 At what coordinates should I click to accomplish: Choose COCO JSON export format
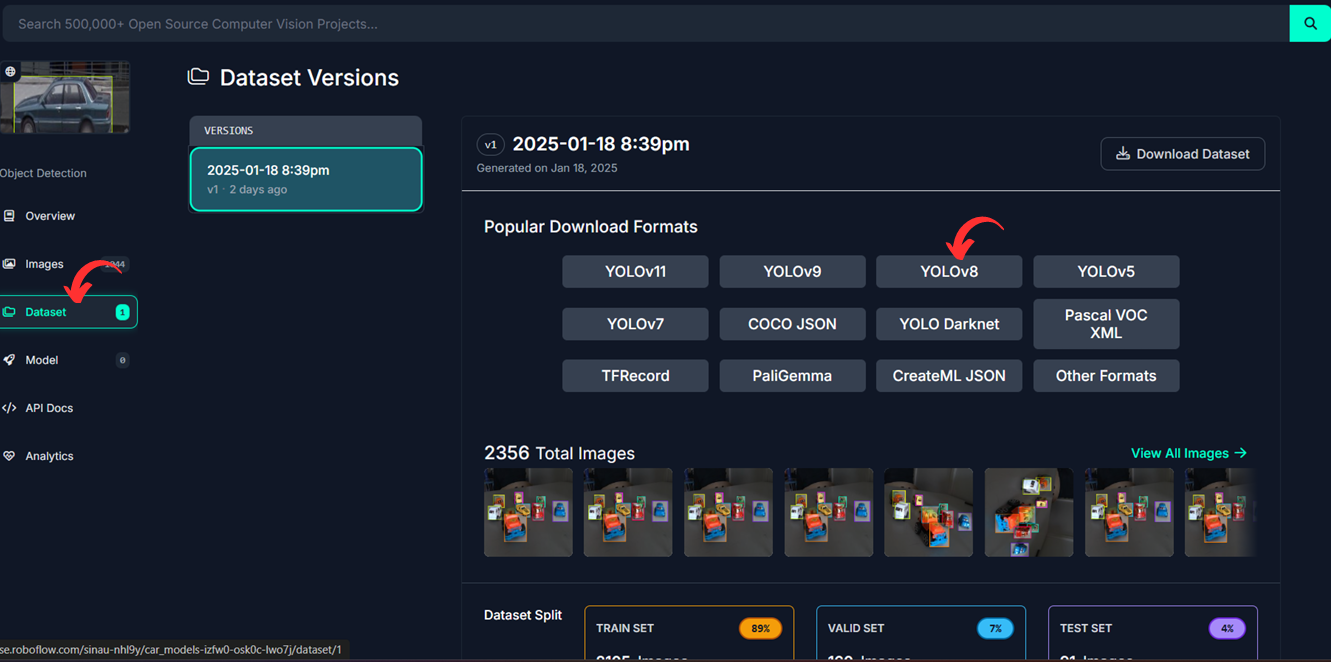pos(792,324)
